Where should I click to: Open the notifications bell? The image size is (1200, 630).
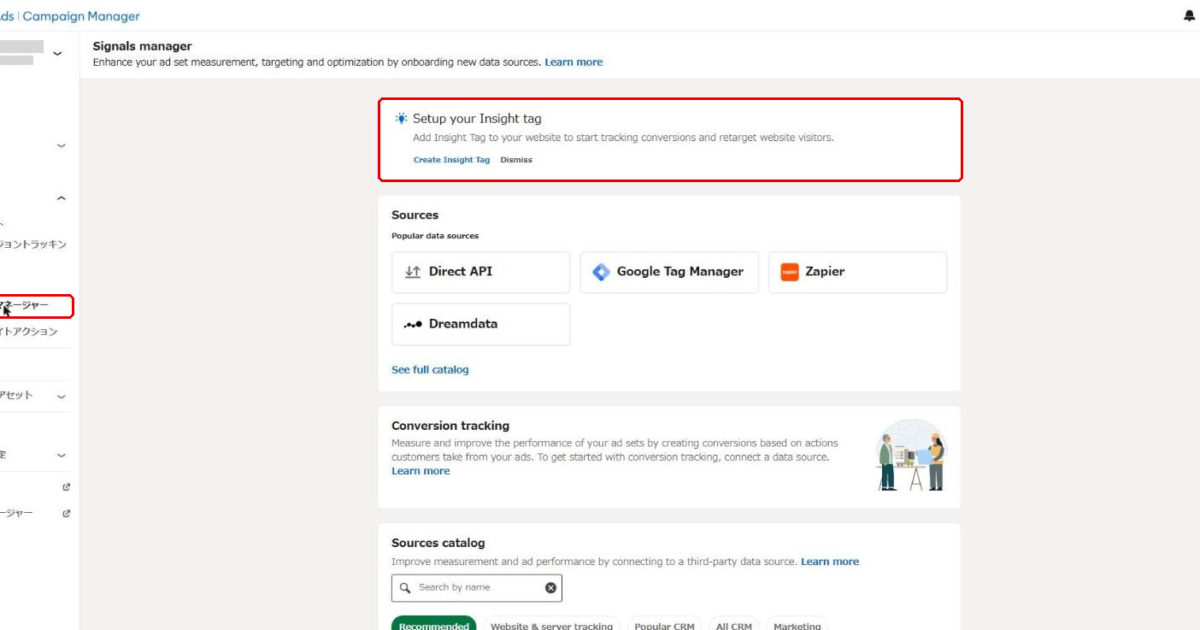[1189, 16]
